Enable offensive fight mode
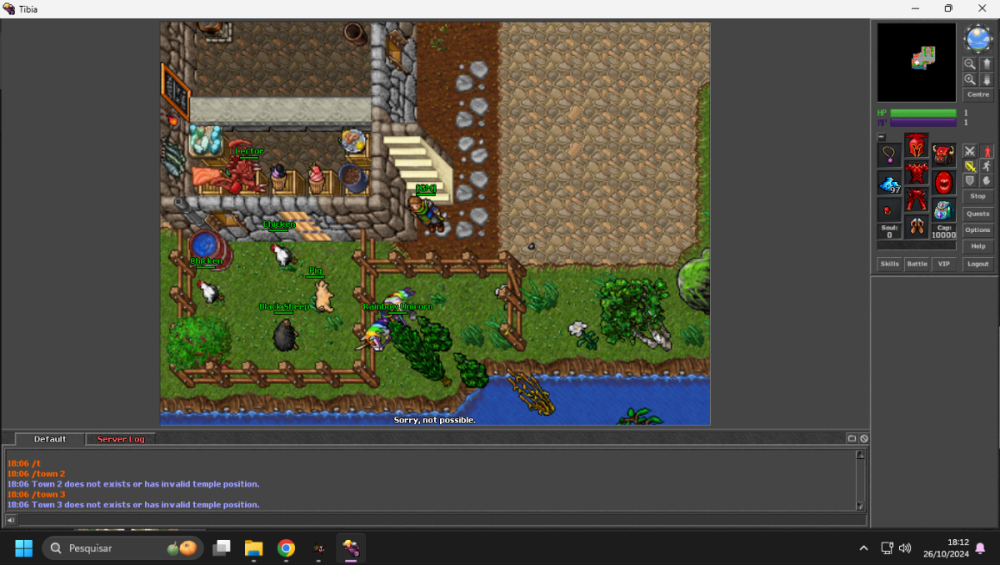The image size is (1000, 565). coord(969,151)
